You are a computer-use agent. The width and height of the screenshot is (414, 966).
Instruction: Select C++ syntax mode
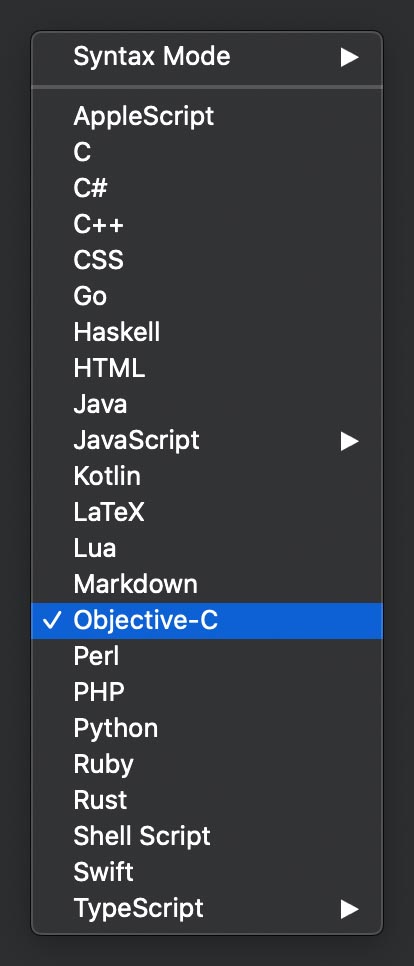click(207, 224)
